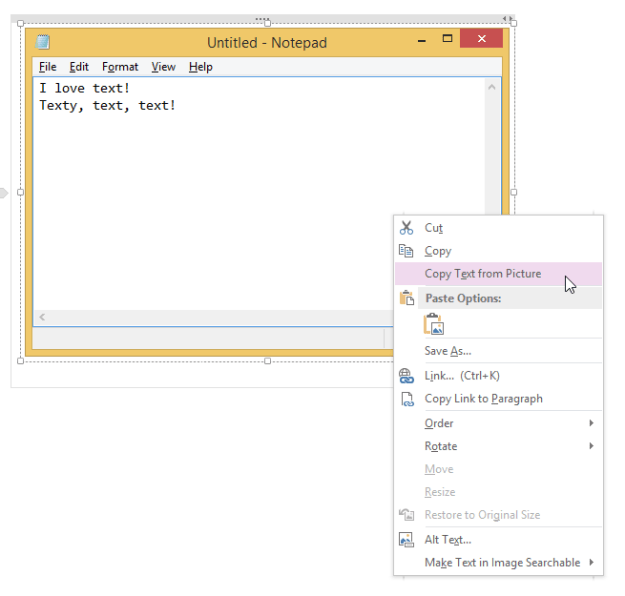Click the Notepad icon in title bar
The image size is (625, 596).
(43, 42)
